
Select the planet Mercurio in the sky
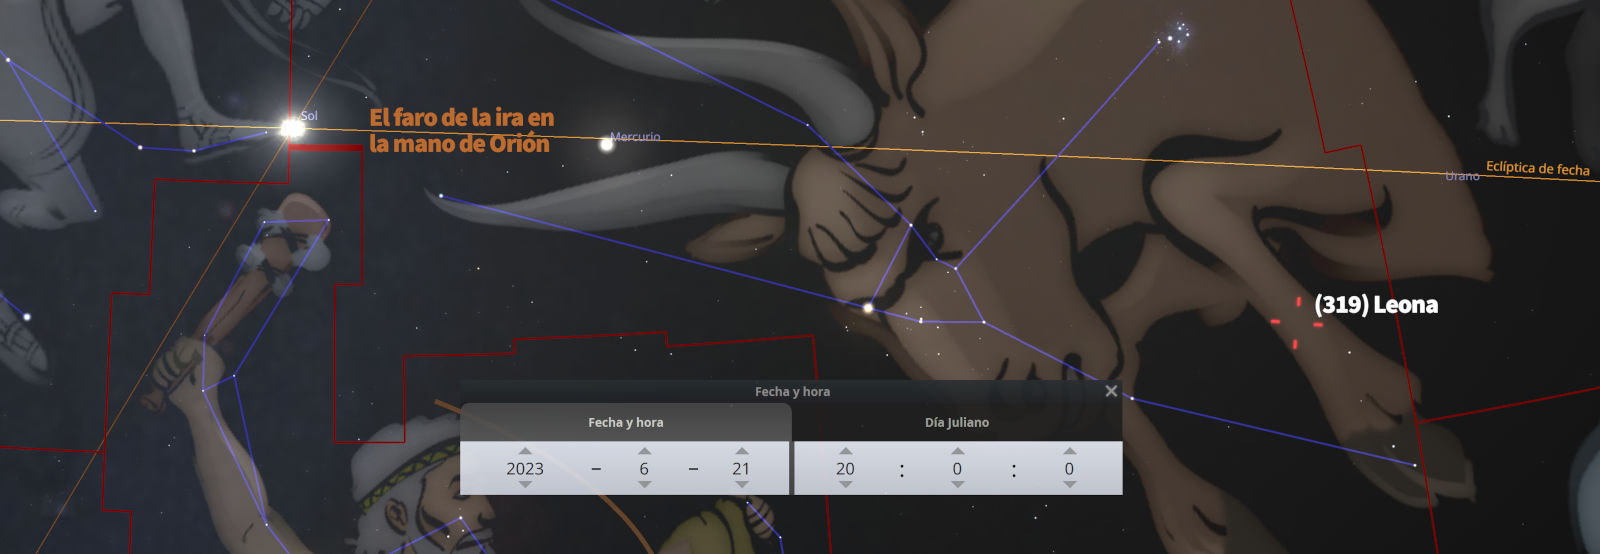(x=606, y=144)
